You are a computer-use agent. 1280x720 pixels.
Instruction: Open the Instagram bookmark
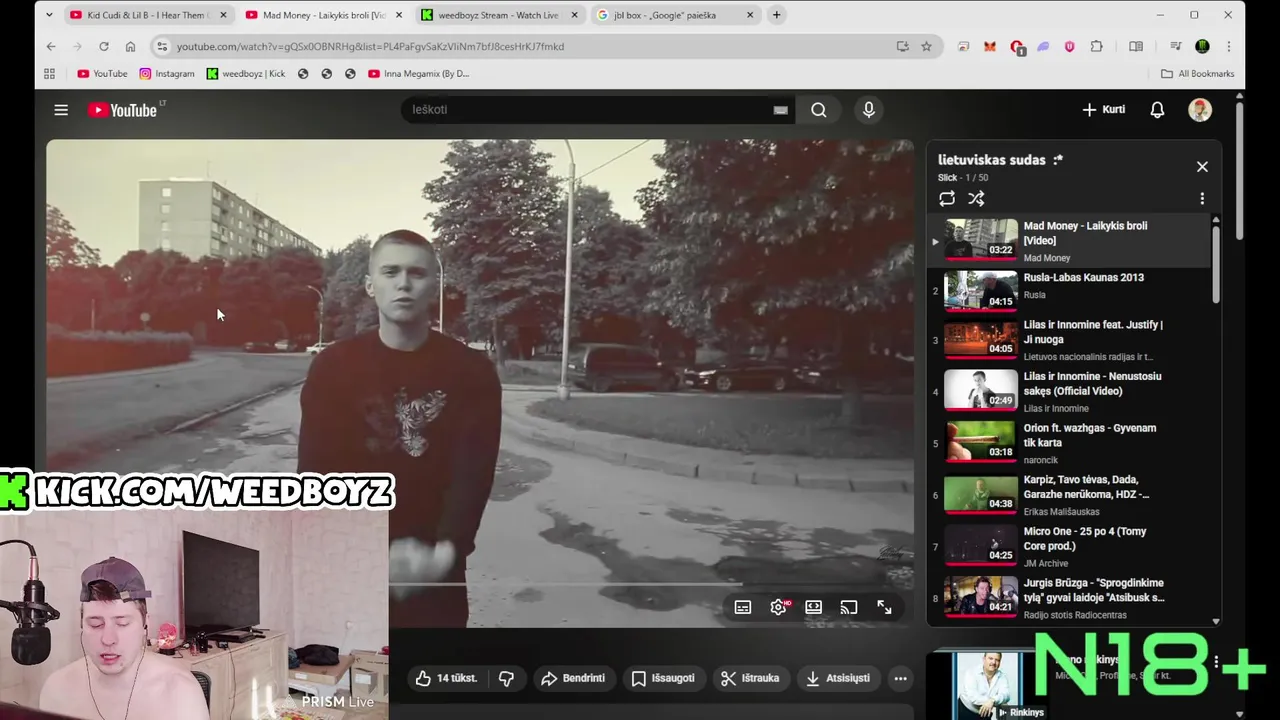[167, 74]
